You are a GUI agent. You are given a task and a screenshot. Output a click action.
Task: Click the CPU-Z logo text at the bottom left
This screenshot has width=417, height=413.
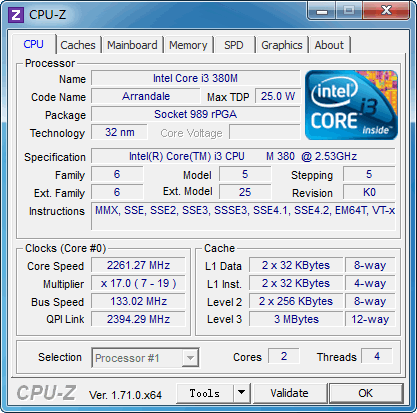[46, 393]
